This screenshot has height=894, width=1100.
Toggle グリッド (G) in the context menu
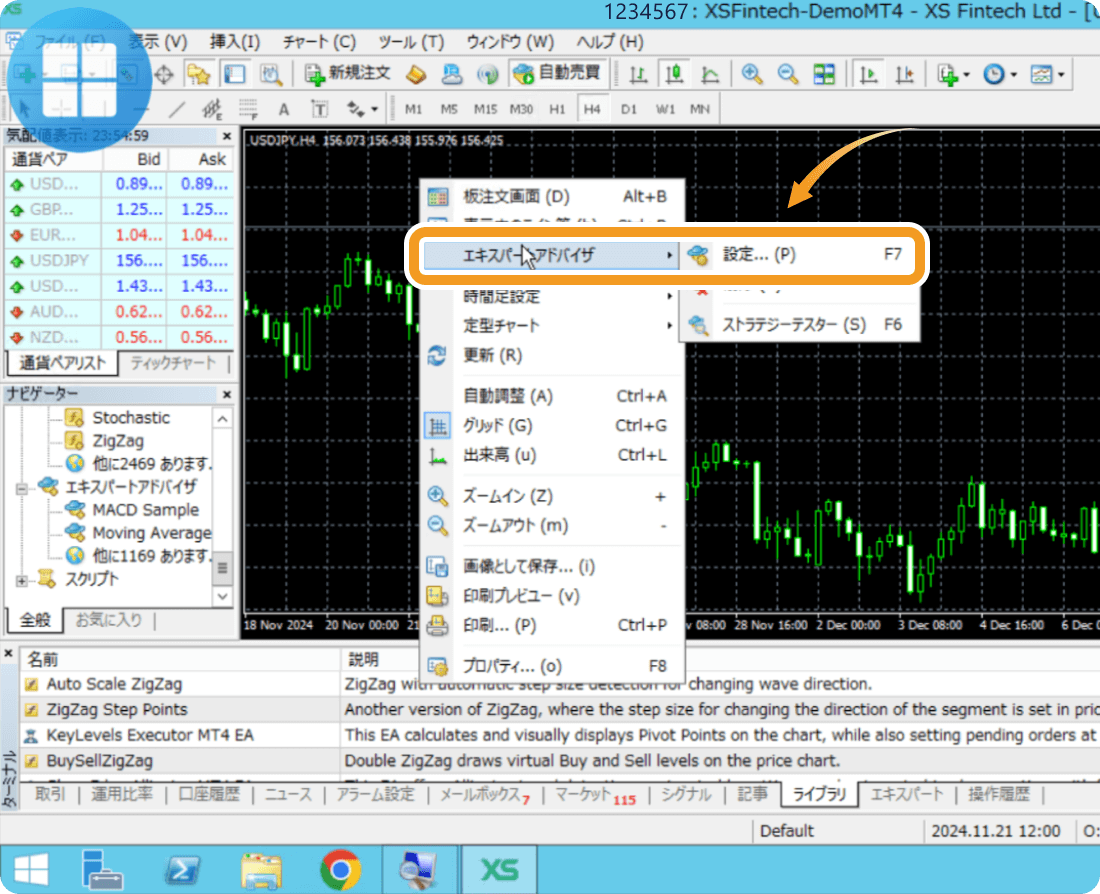[x=551, y=425]
